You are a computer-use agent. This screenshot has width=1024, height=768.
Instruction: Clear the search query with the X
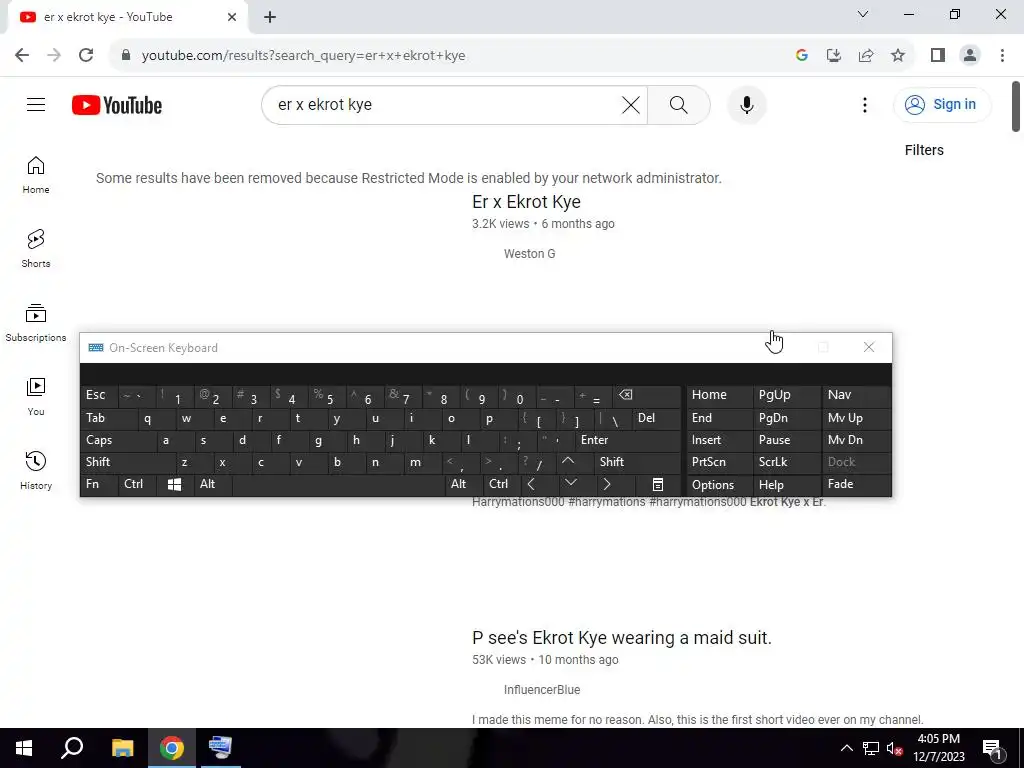(x=630, y=104)
